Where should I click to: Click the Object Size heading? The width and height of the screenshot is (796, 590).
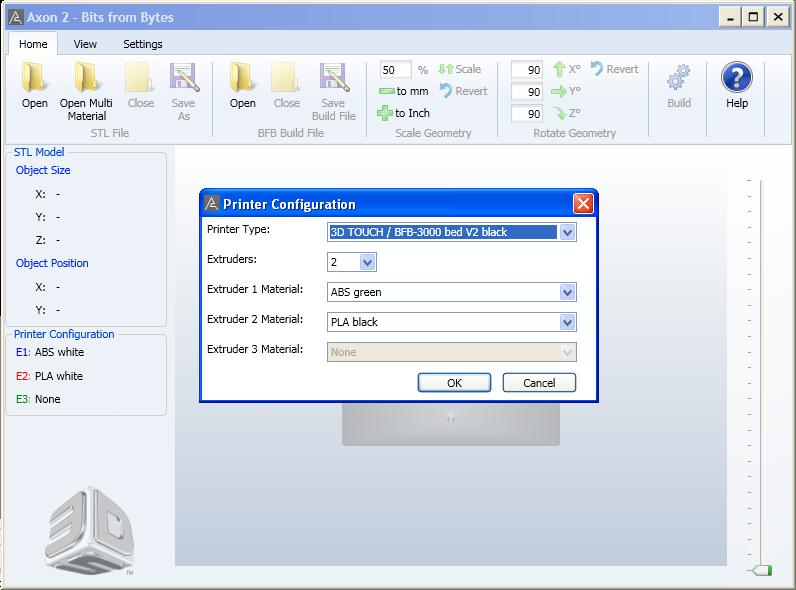pos(43,170)
